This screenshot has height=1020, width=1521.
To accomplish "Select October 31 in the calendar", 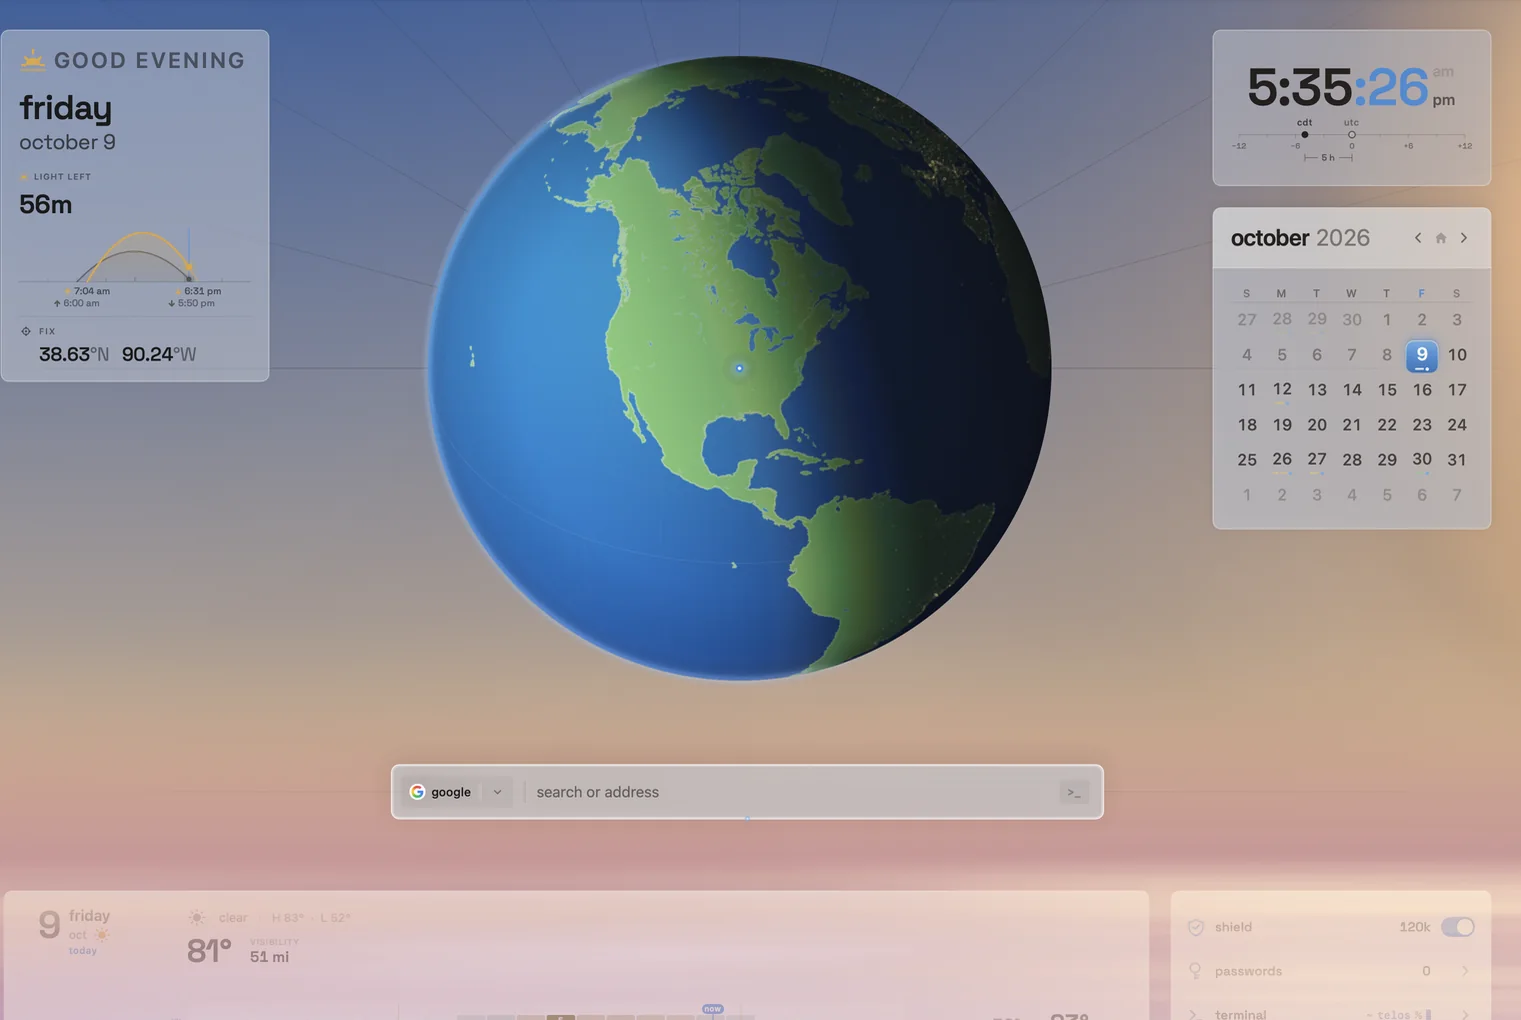I will tap(1457, 460).
